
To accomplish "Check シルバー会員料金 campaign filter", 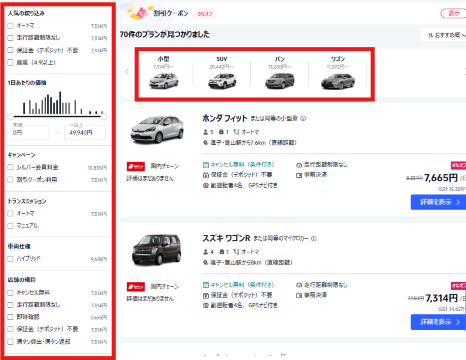I will (x=10, y=167).
